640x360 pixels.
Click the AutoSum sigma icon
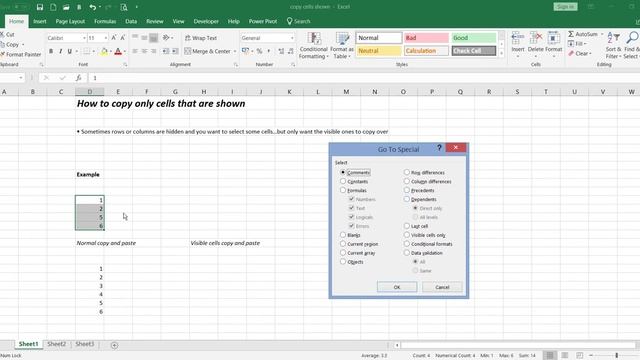point(571,34)
